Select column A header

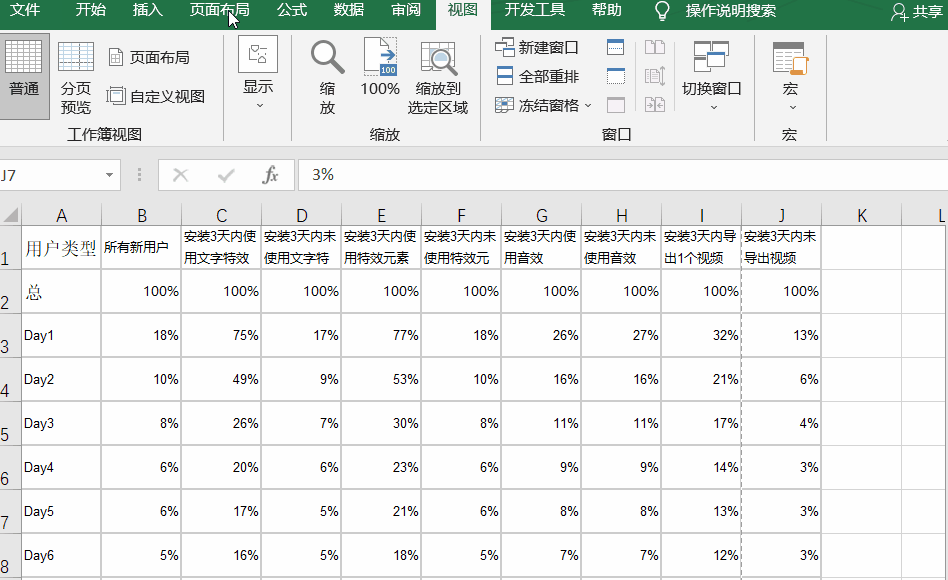click(61, 215)
